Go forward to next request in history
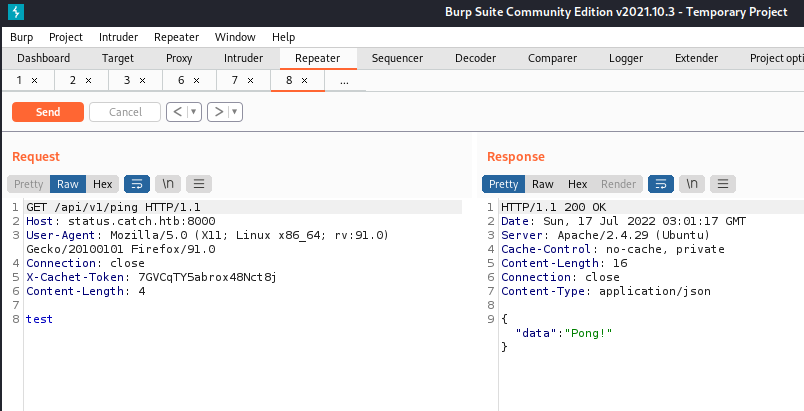Image resolution: width=804 pixels, height=411 pixels. 218,112
